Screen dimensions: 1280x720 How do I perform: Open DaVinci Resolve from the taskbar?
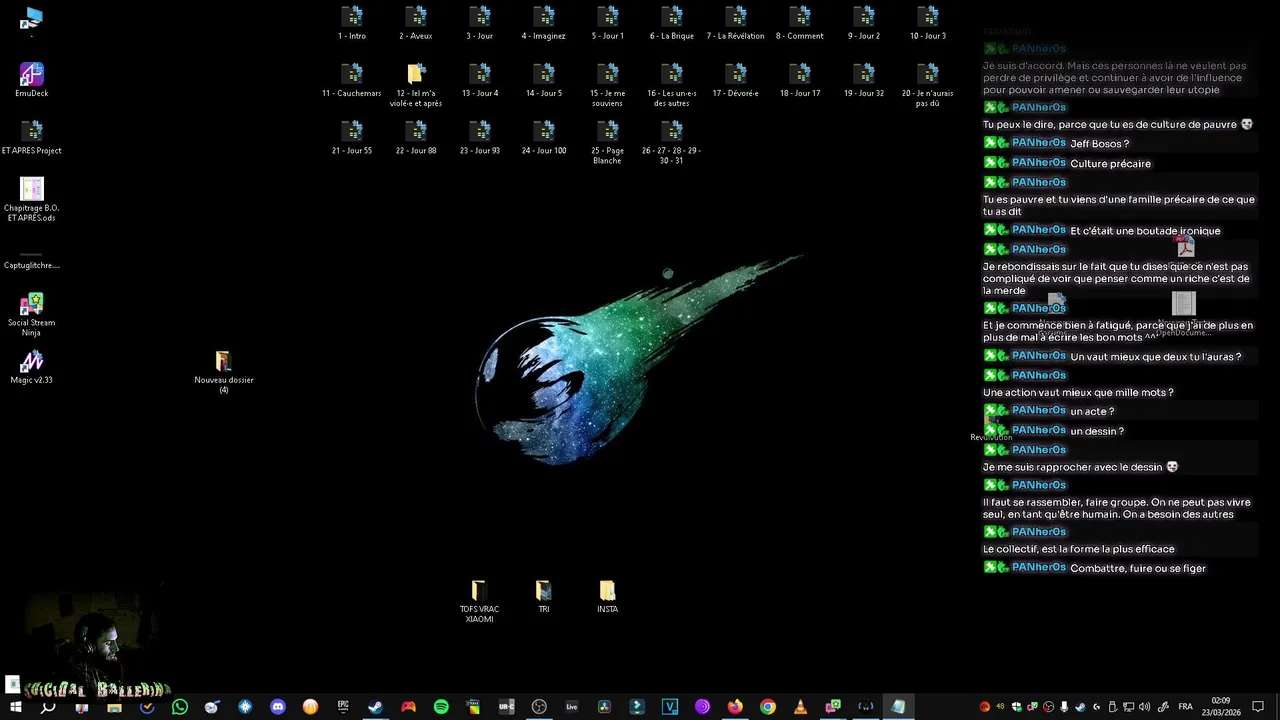pyautogui.click(x=604, y=707)
